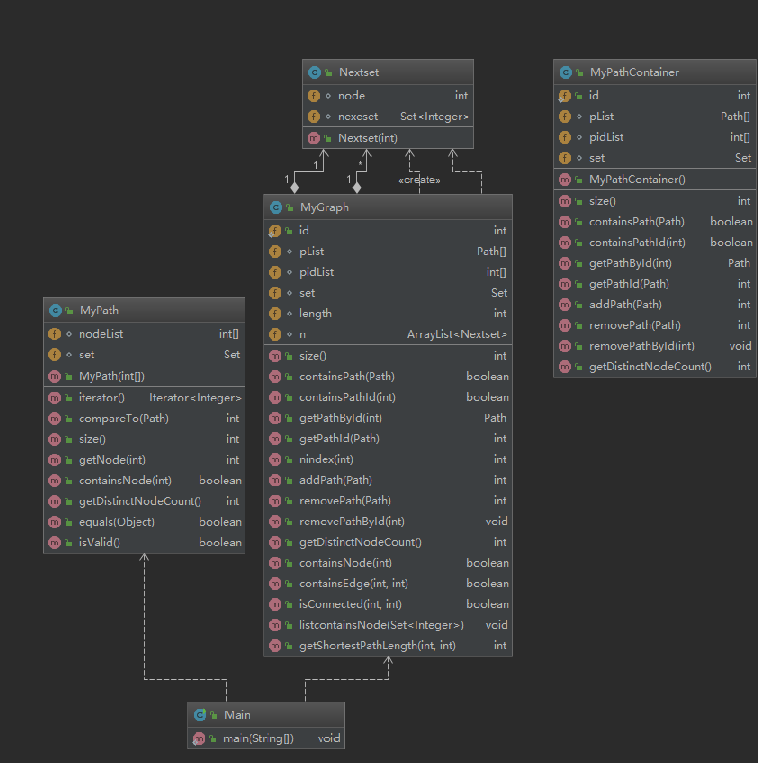Viewport: 758px width, 763px height.
Task: Click the method icon of iterator() in MyPath
Action: [x=54, y=398]
